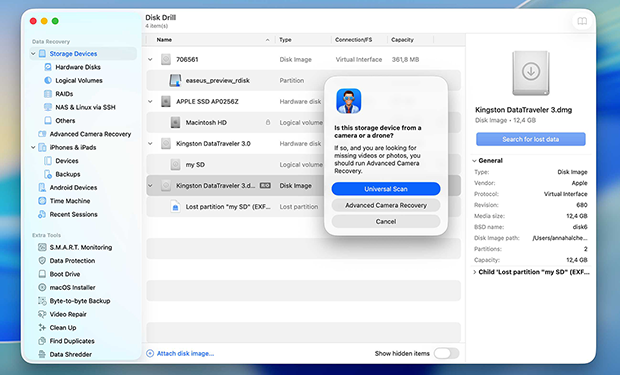
Task: Open Time Machine
Action: [70, 201]
